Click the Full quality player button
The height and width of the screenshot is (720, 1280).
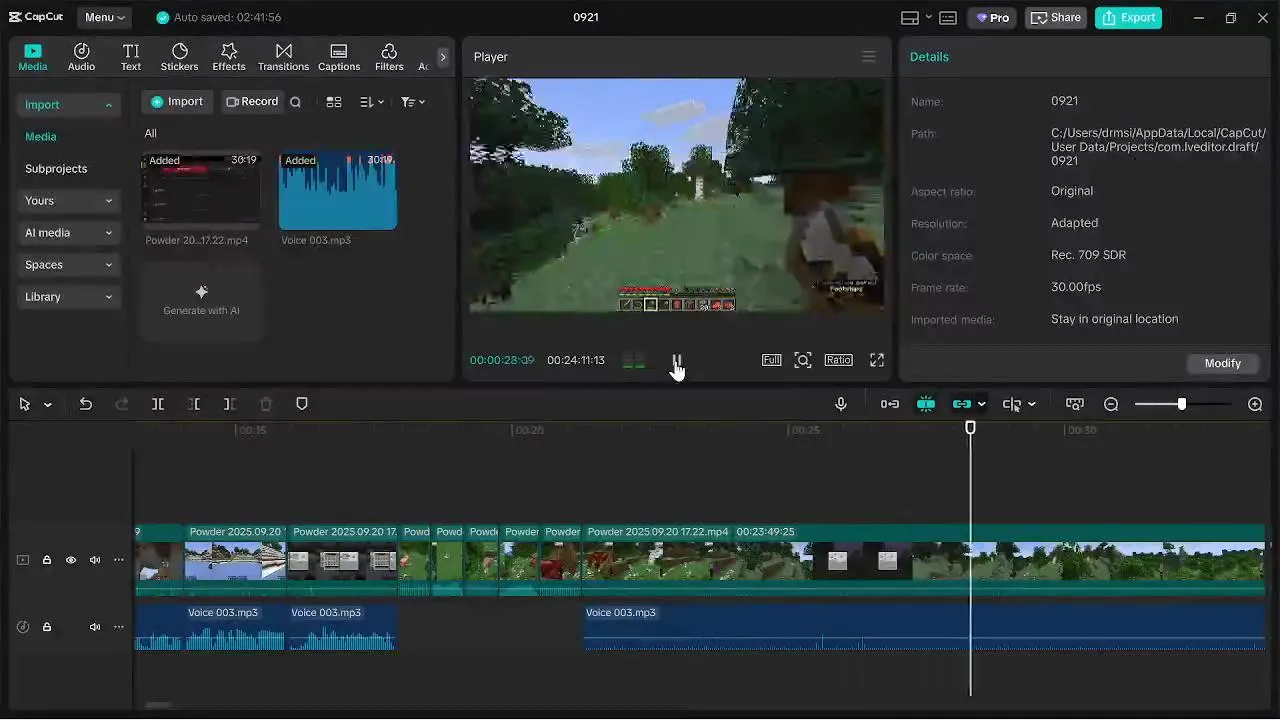click(x=771, y=360)
